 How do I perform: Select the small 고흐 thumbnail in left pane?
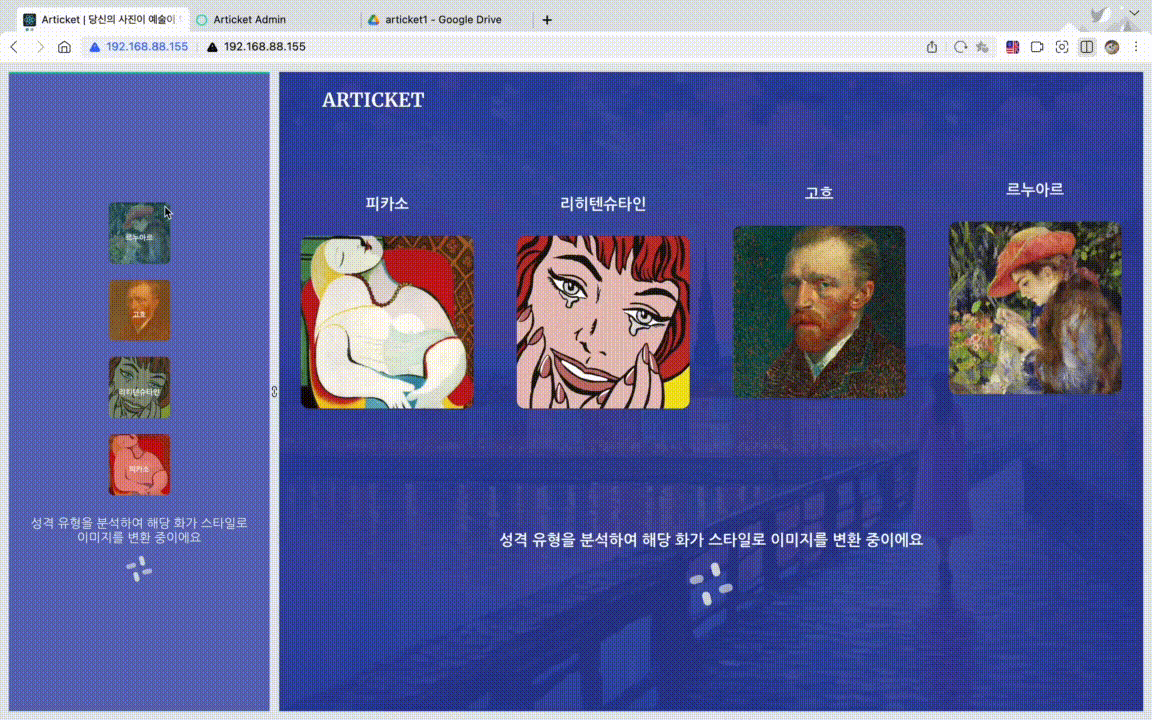(x=140, y=311)
